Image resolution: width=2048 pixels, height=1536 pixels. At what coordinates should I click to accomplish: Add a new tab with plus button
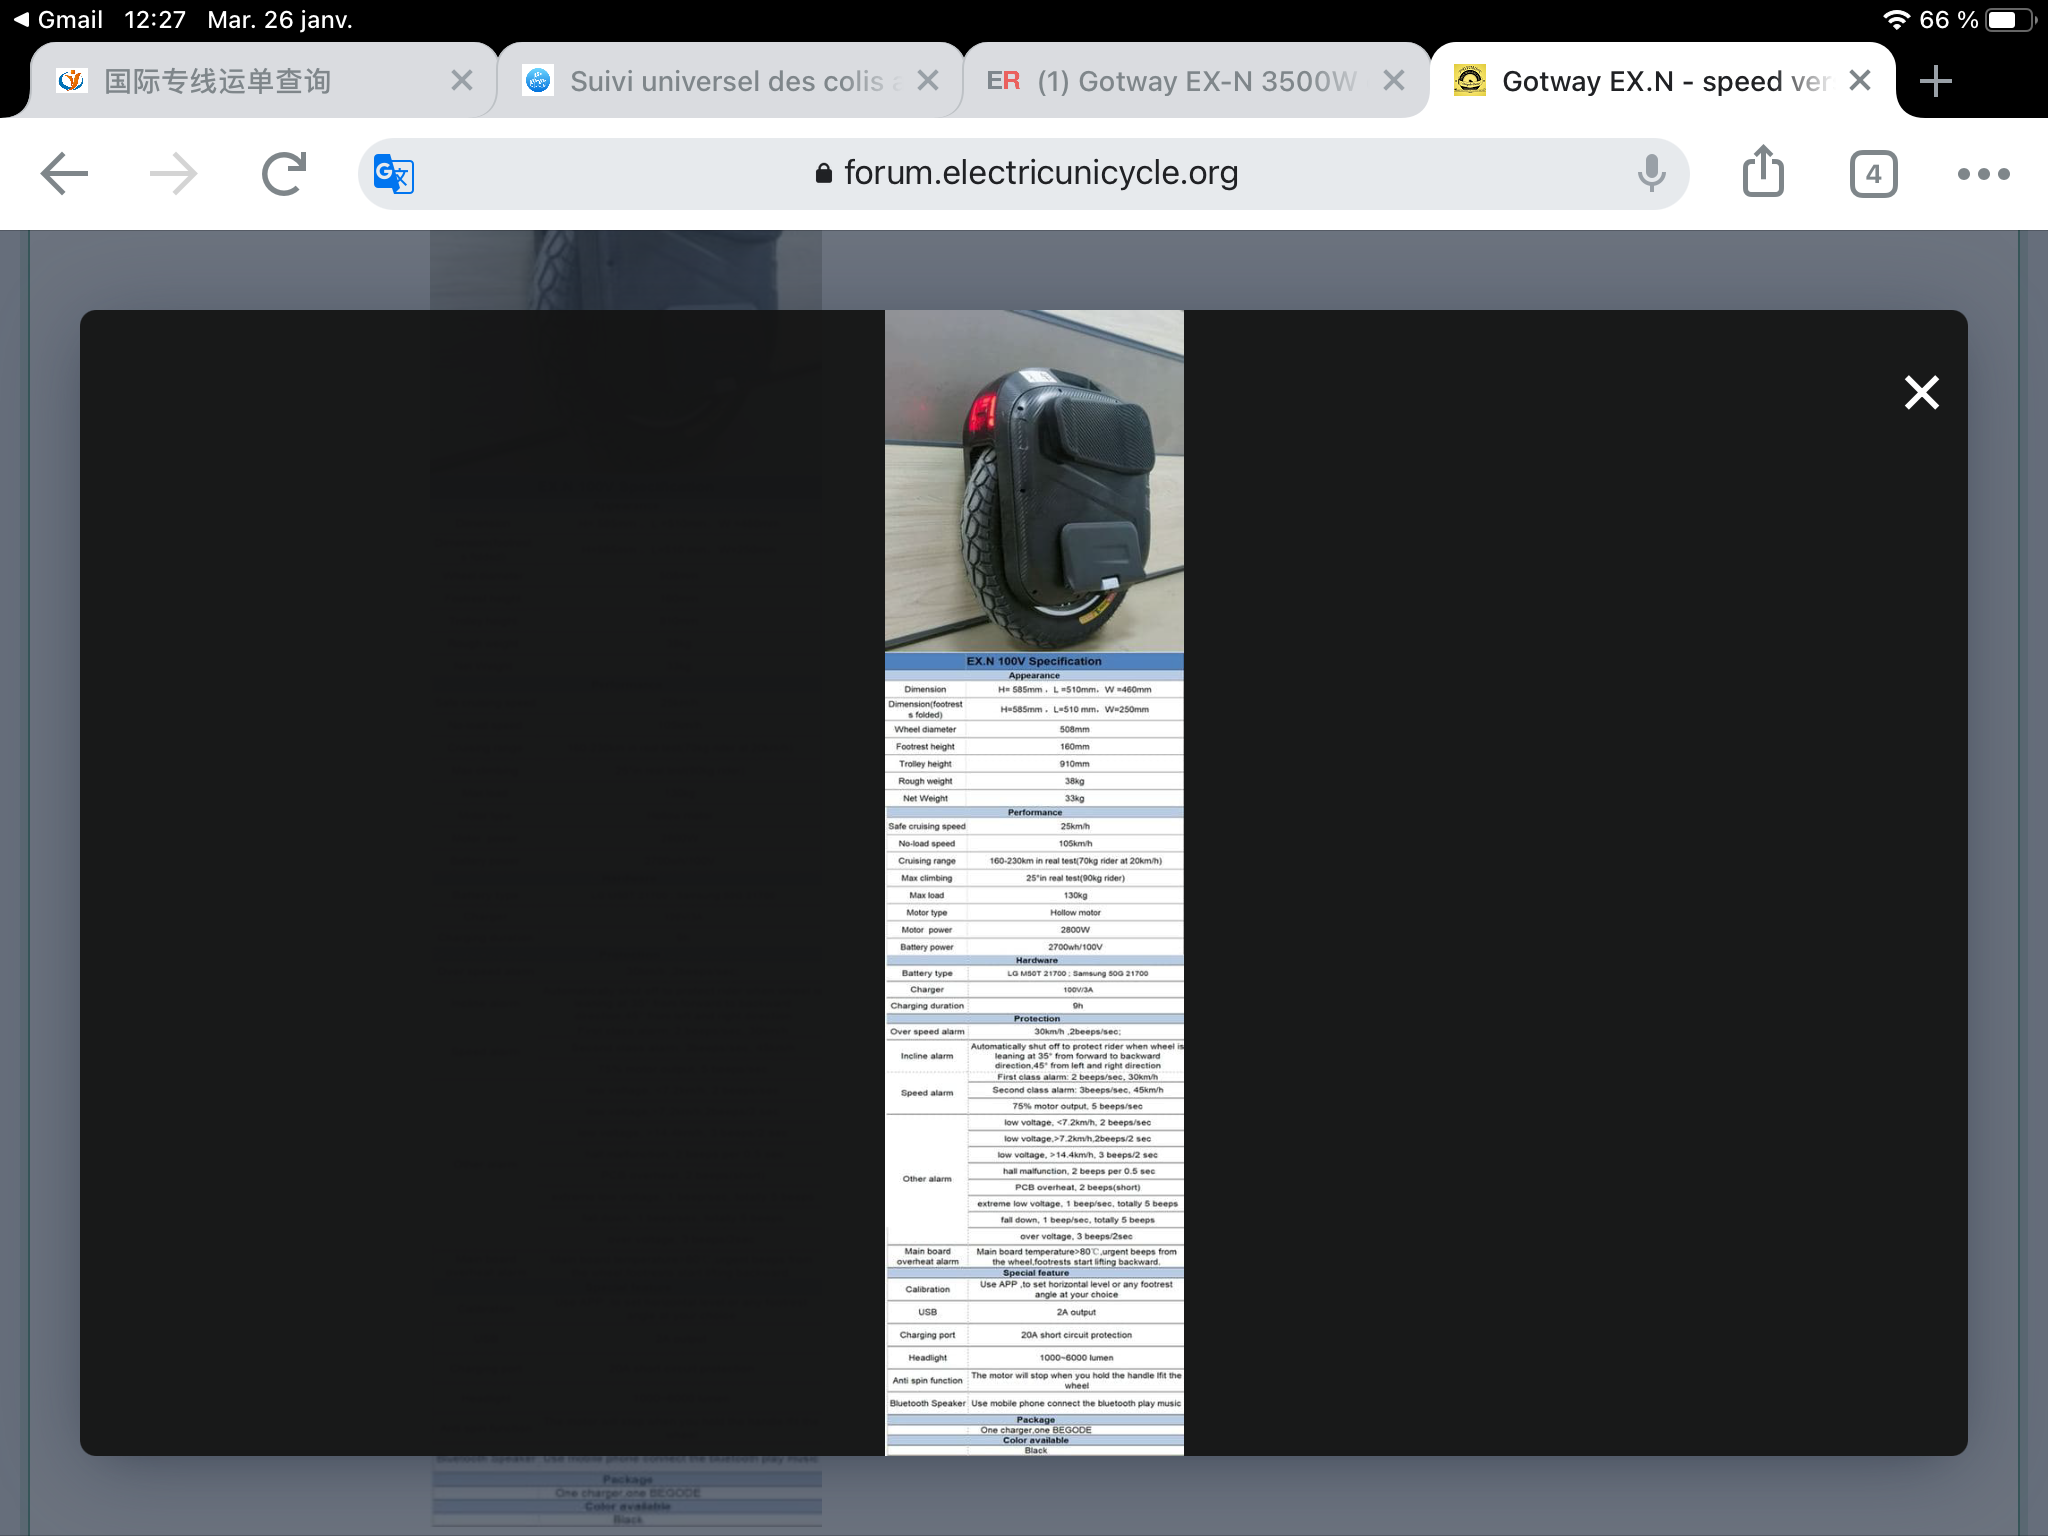tap(1936, 81)
